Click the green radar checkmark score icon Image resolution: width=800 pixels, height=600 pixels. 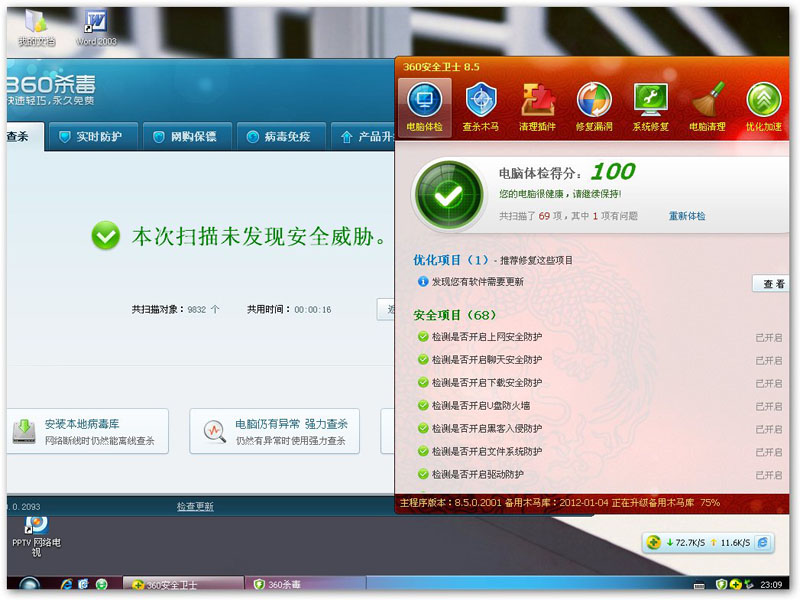point(448,194)
